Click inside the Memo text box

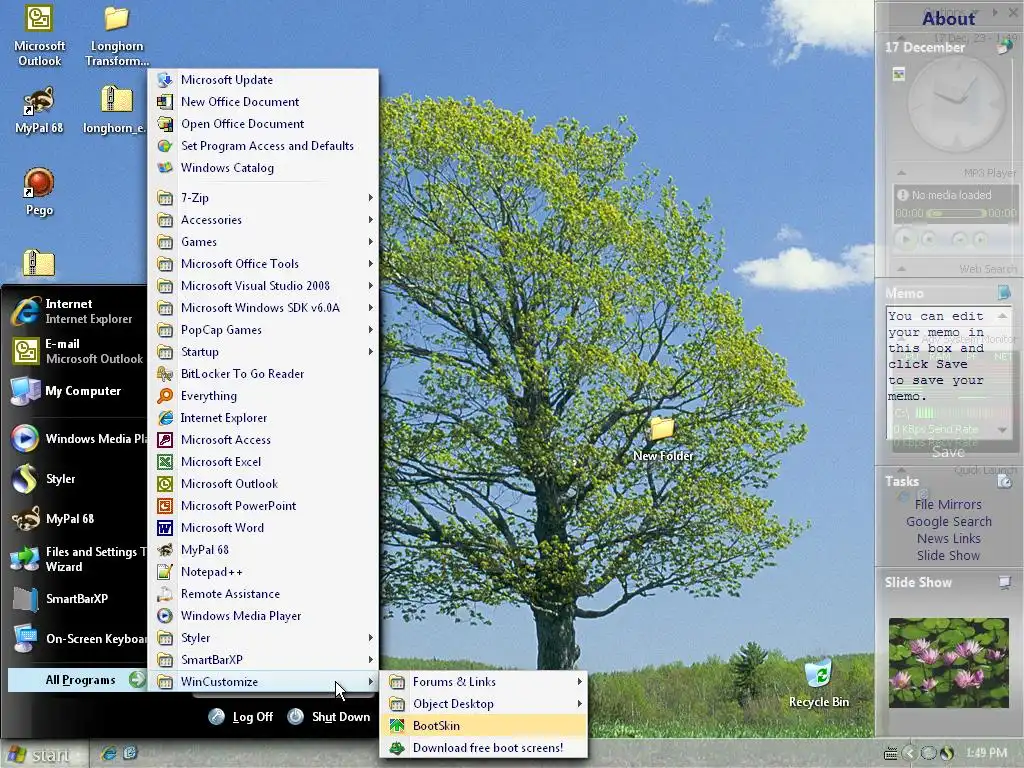click(x=940, y=372)
